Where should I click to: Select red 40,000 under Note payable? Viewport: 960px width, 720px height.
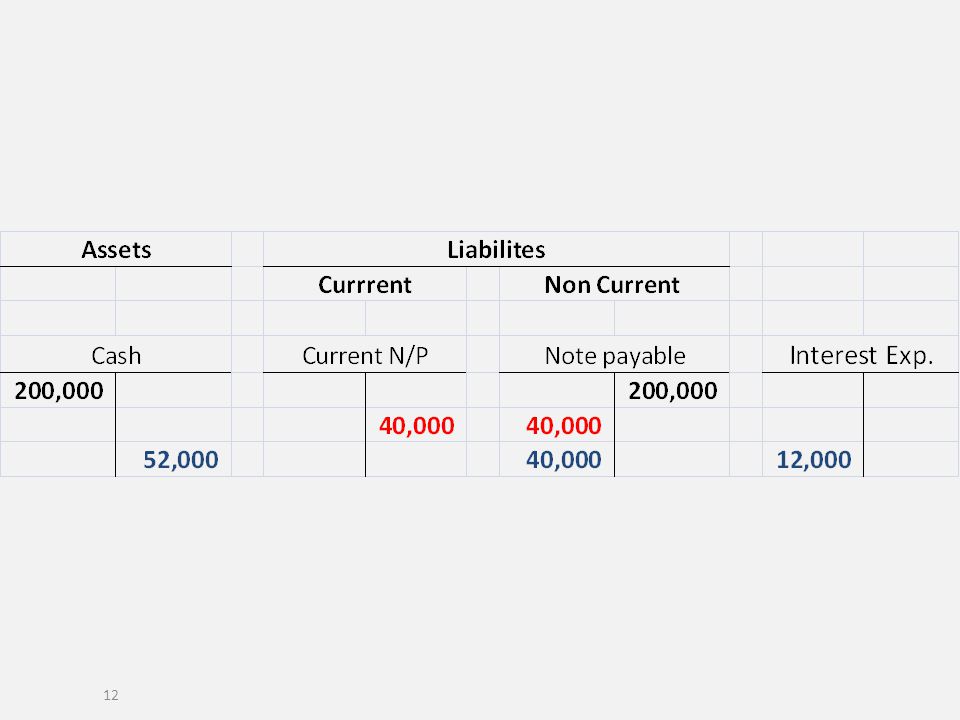[x=564, y=425]
